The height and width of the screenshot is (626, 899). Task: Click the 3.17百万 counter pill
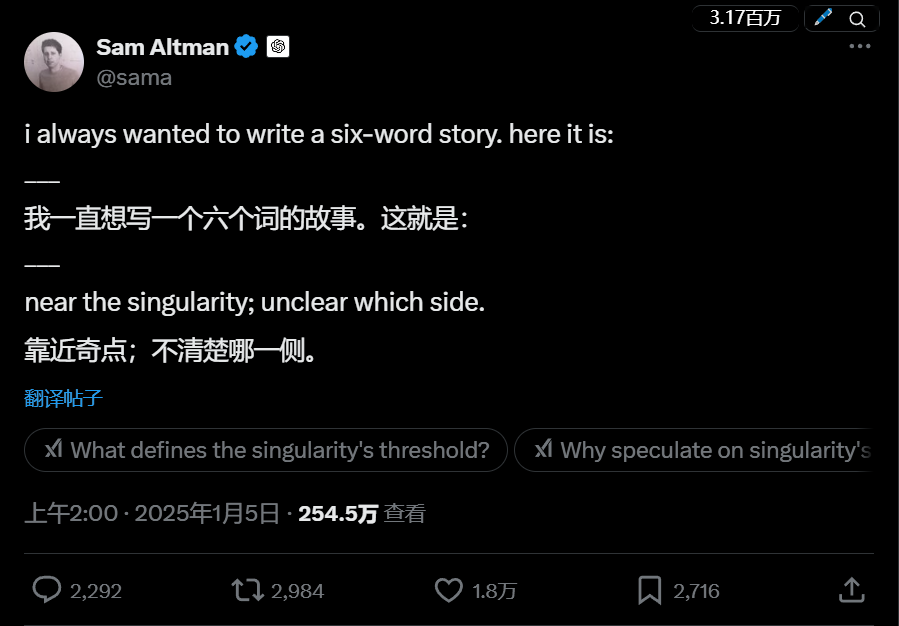point(745,18)
